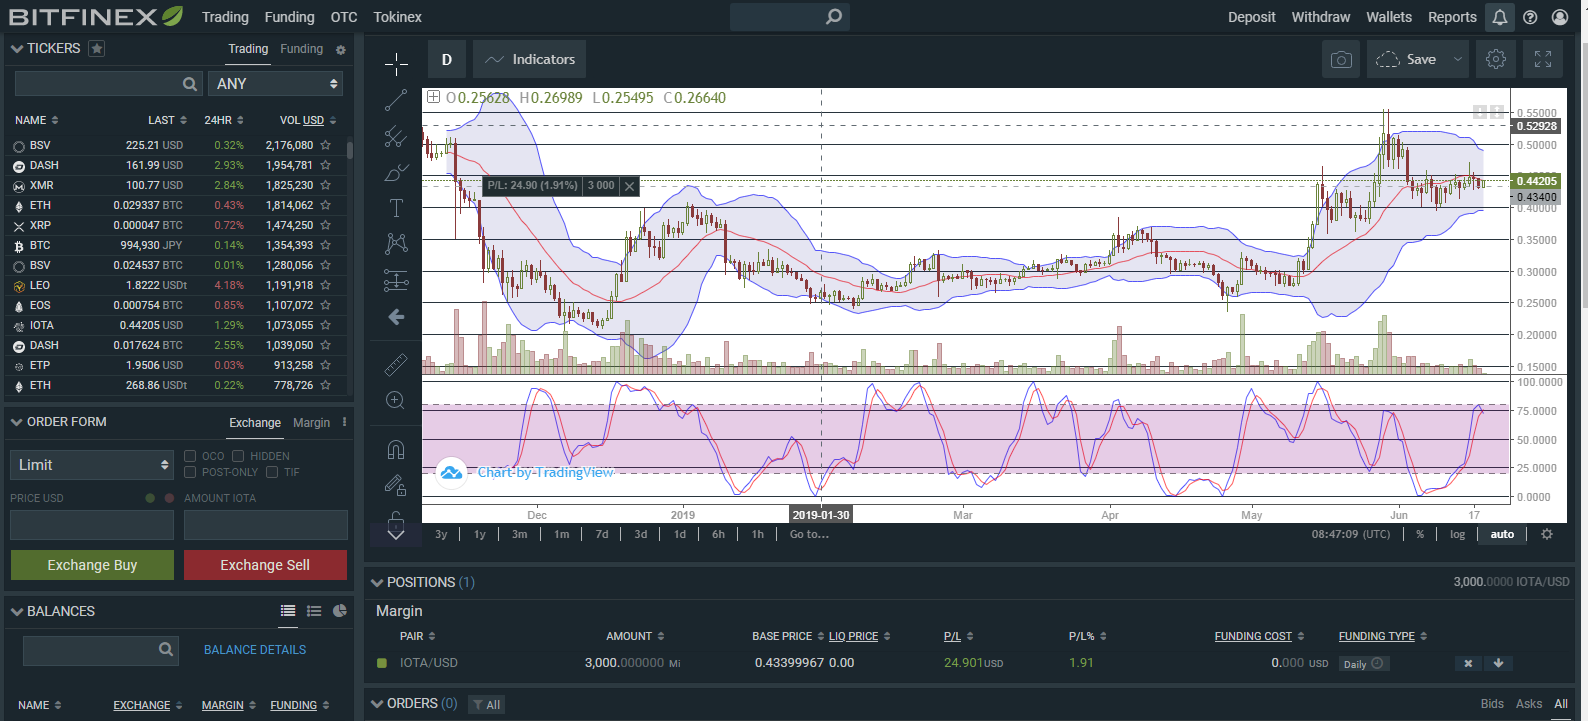Open the Save chart dropdown arrow

tap(1458, 59)
